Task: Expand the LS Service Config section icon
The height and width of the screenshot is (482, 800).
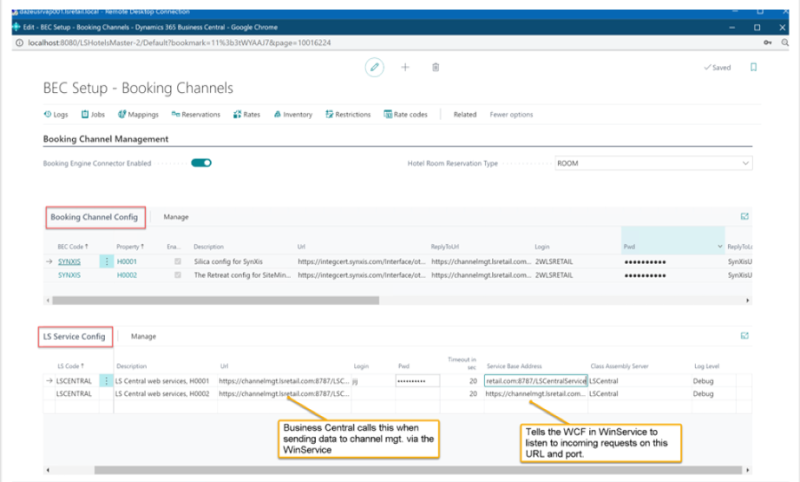Action: [744, 336]
